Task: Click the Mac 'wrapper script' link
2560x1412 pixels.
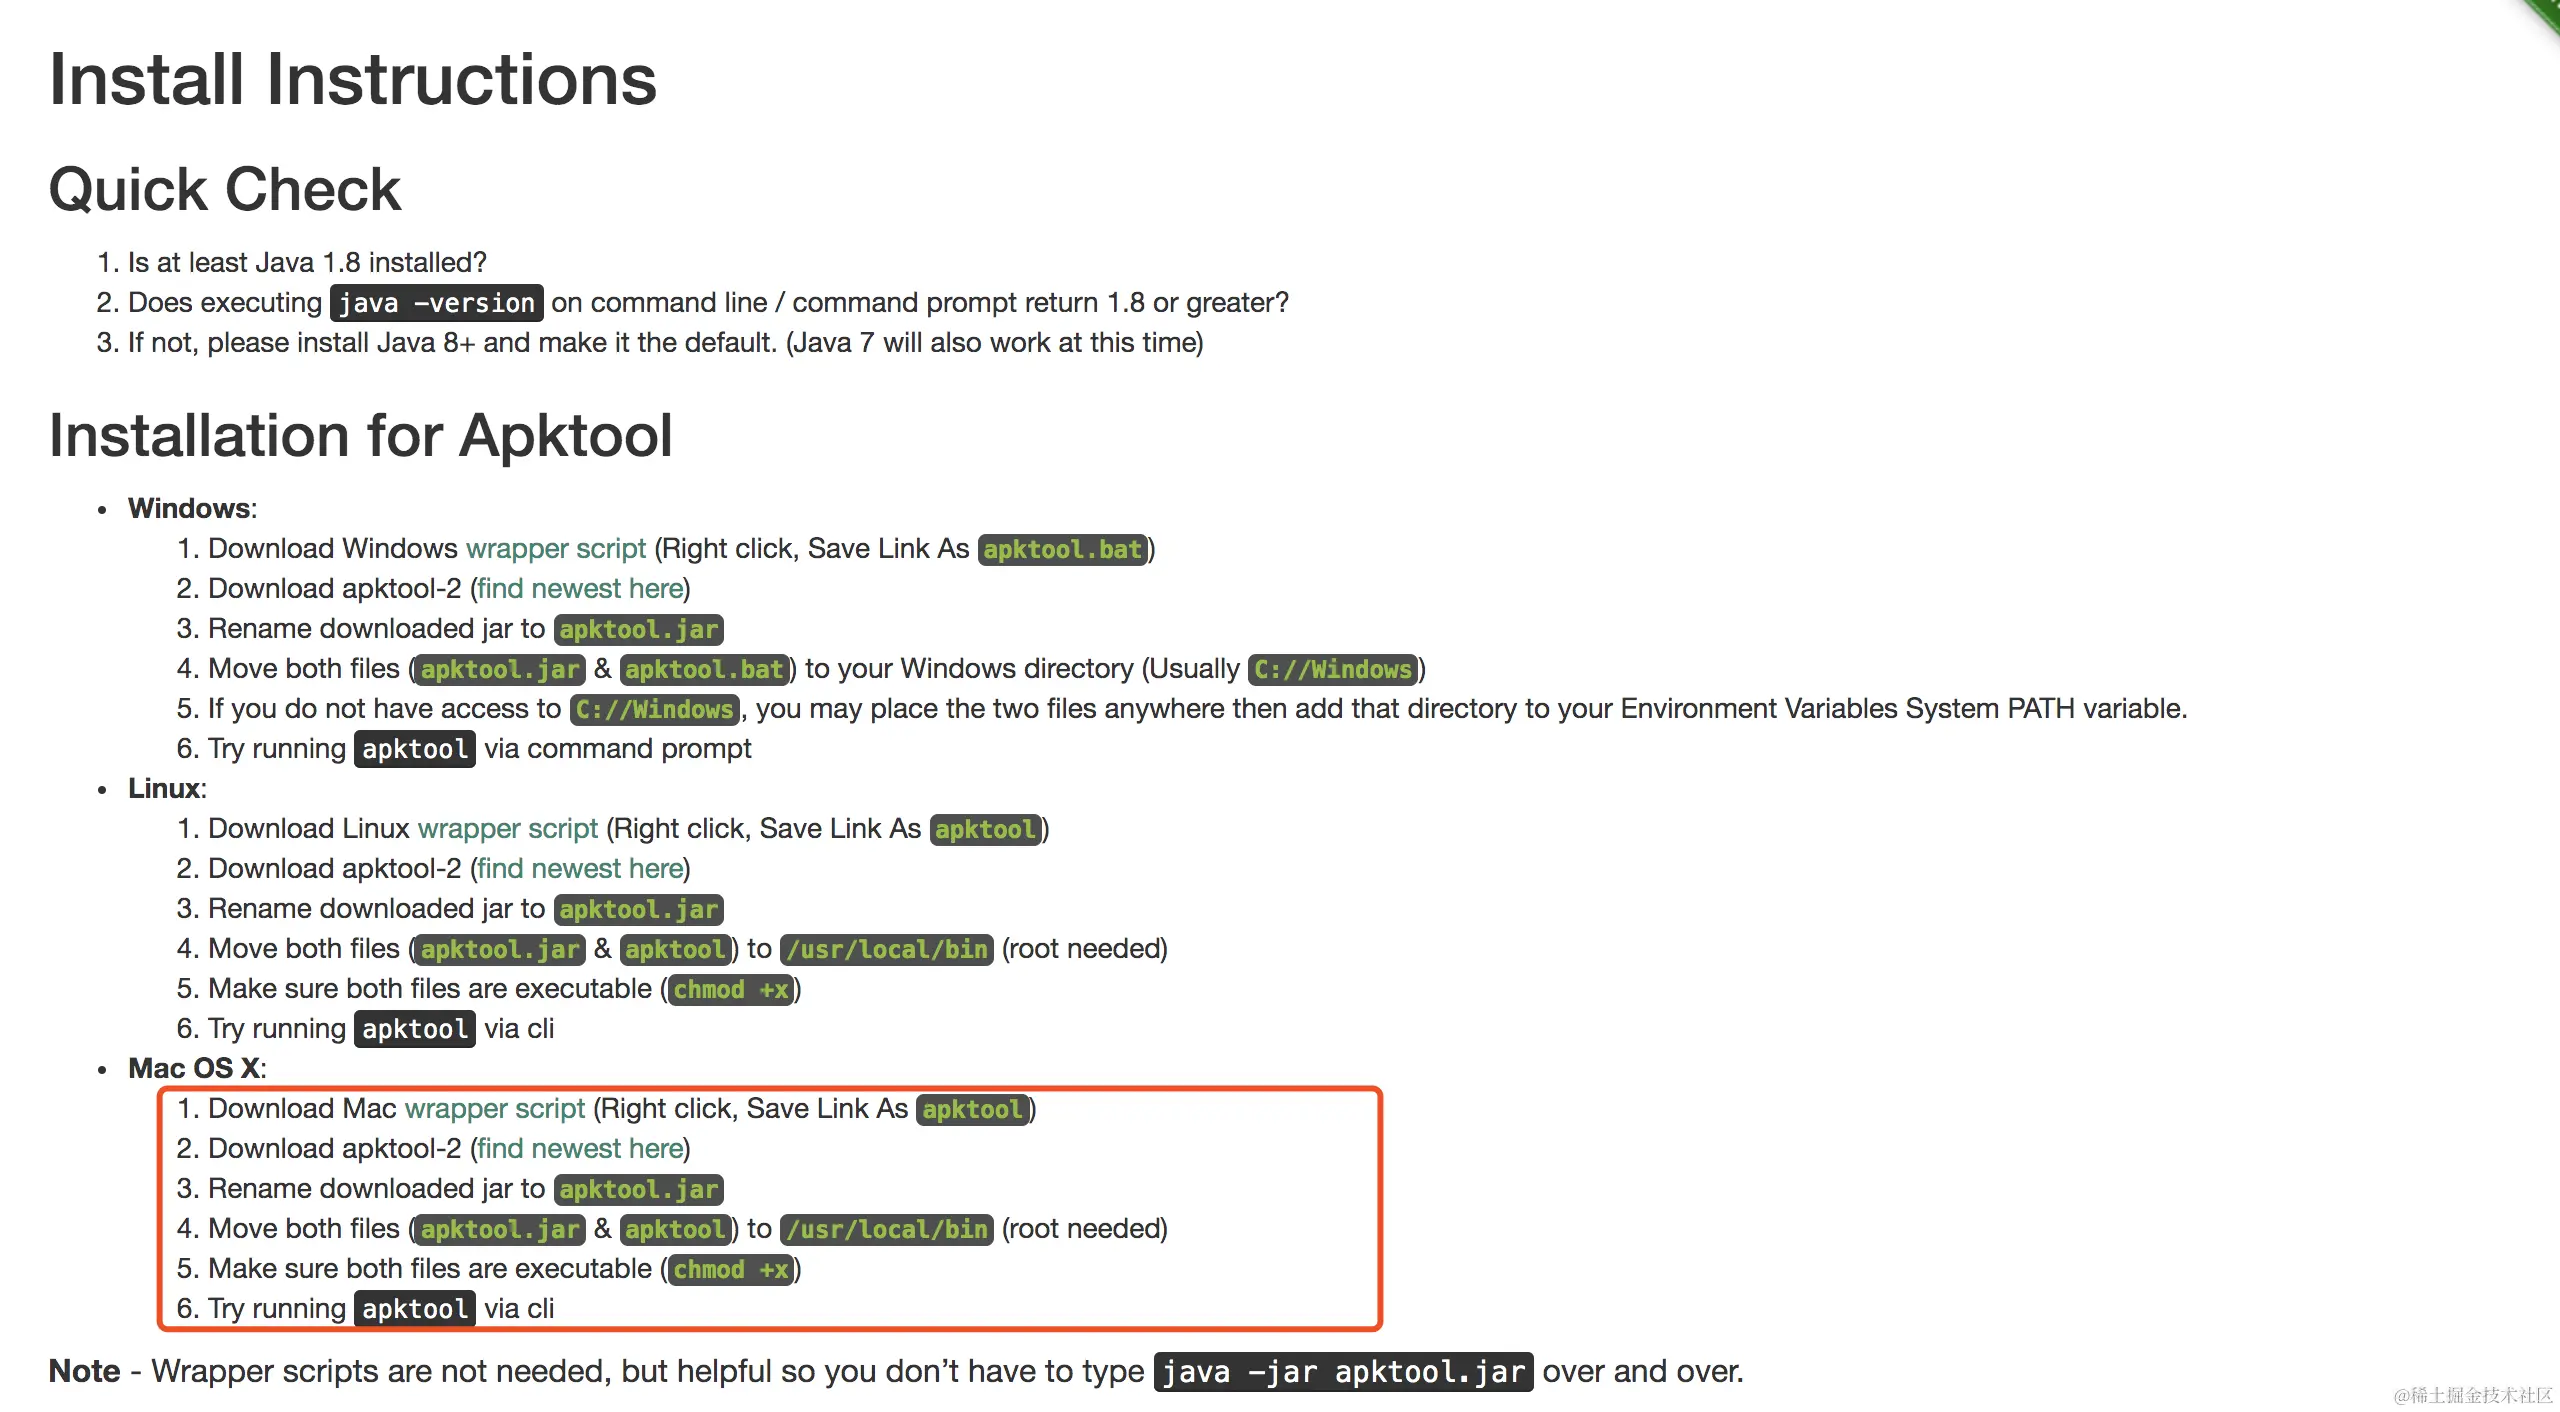Action: pos(494,1108)
